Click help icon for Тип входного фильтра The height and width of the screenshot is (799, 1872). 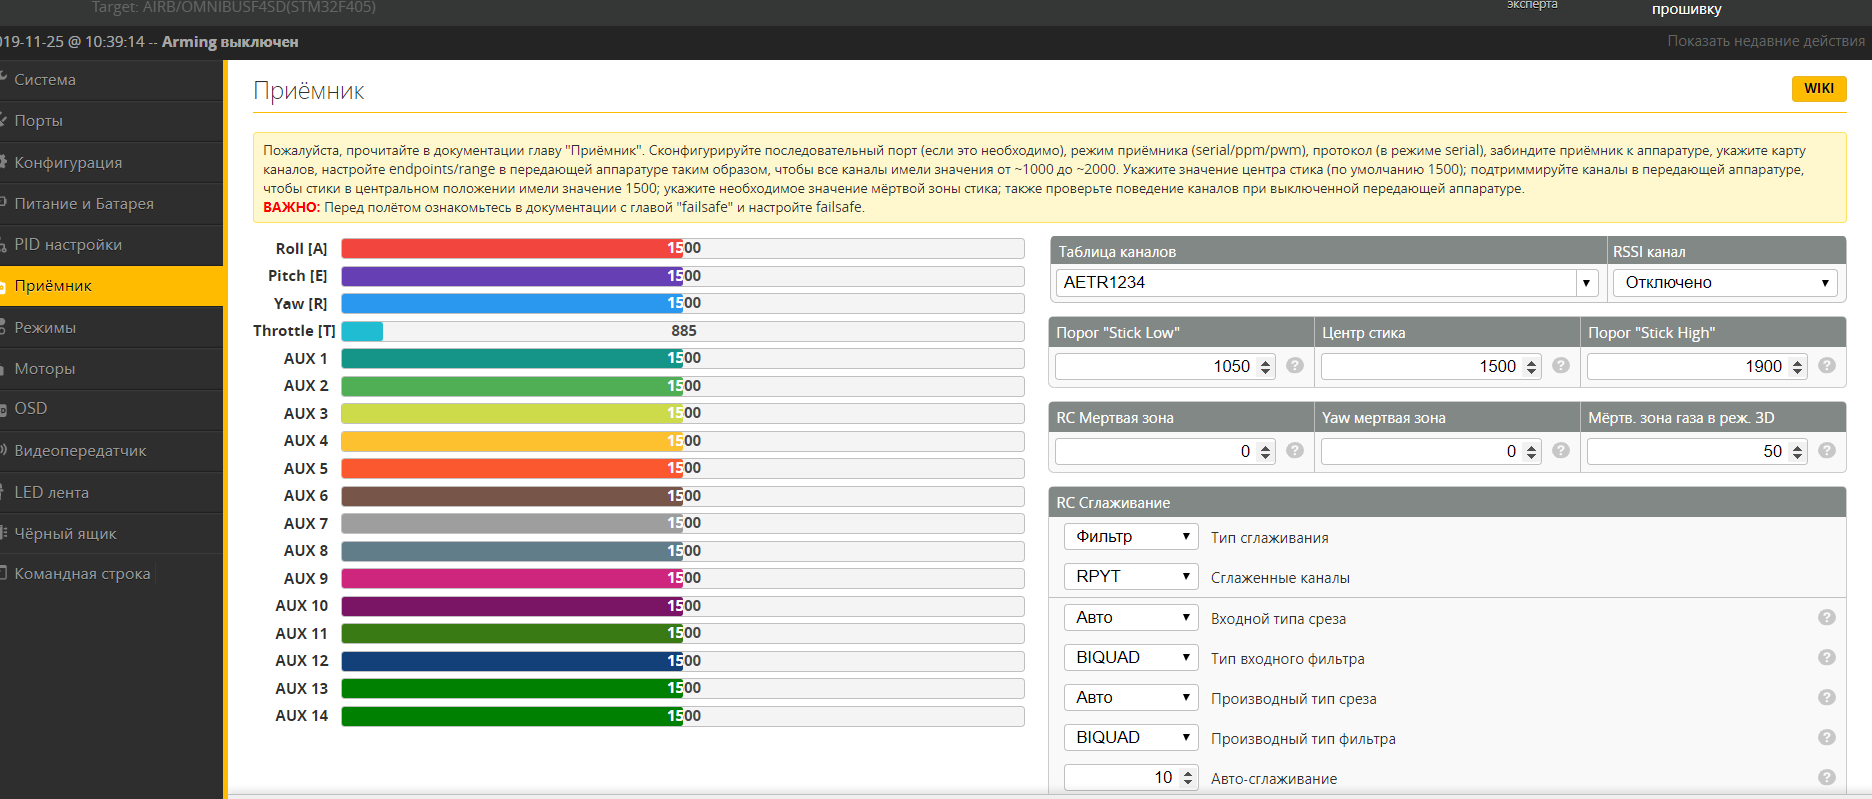[1827, 658]
